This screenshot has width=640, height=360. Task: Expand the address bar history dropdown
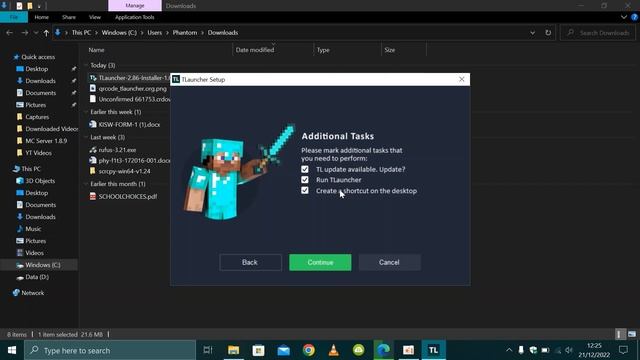click(532, 33)
